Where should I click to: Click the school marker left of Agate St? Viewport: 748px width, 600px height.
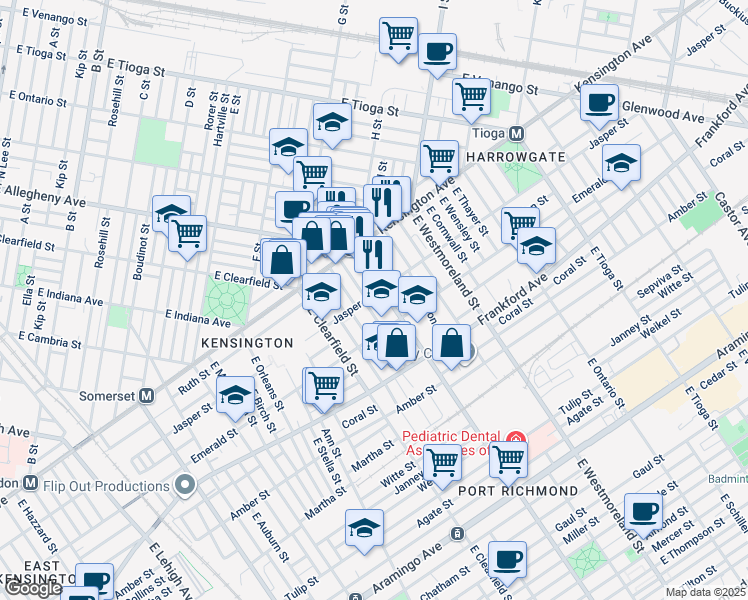pyautogui.click(x=364, y=528)
